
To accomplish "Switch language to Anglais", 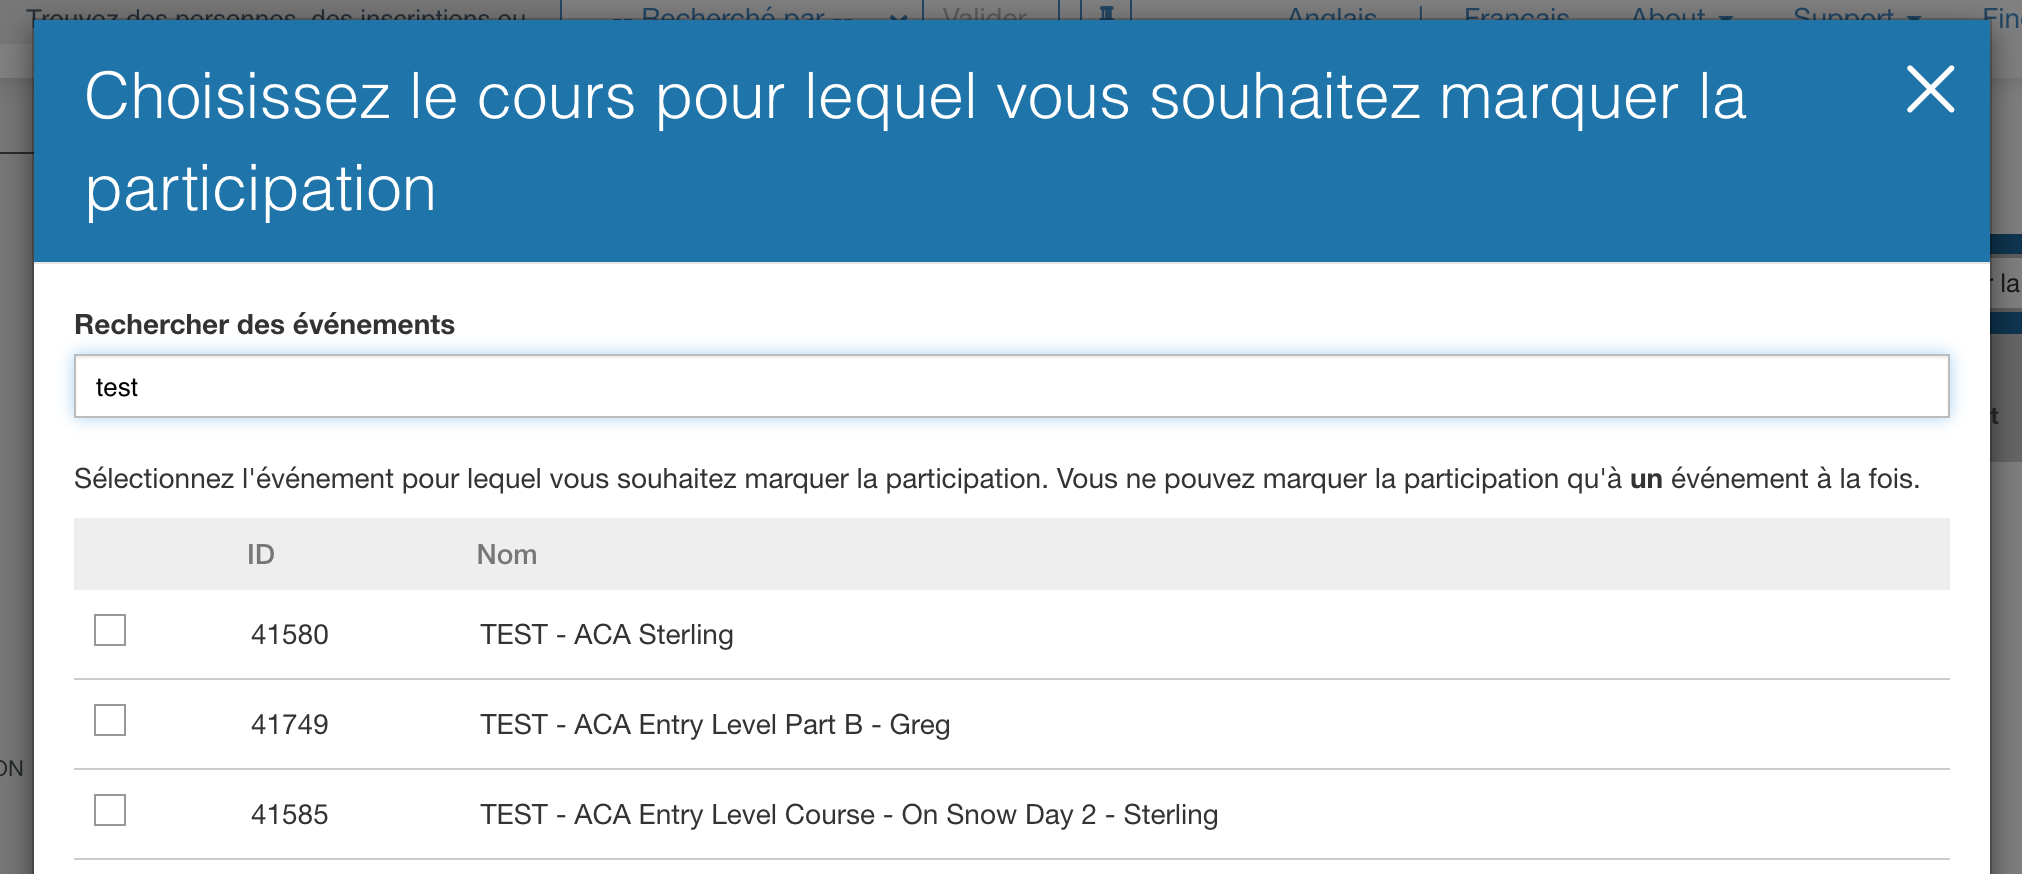I will [1331, 12].
